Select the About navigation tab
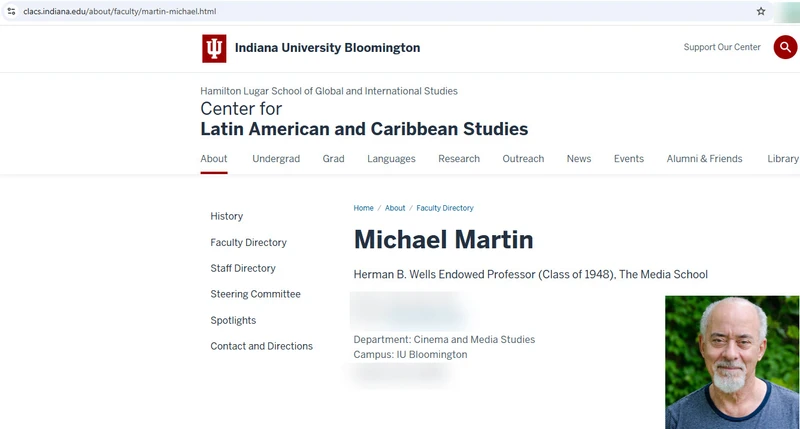Screen dimensions: 800x429 point(214,159)
